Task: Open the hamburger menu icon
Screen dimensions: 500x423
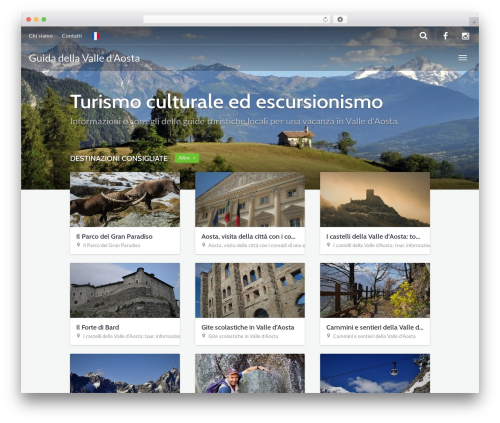Action: 462,58
